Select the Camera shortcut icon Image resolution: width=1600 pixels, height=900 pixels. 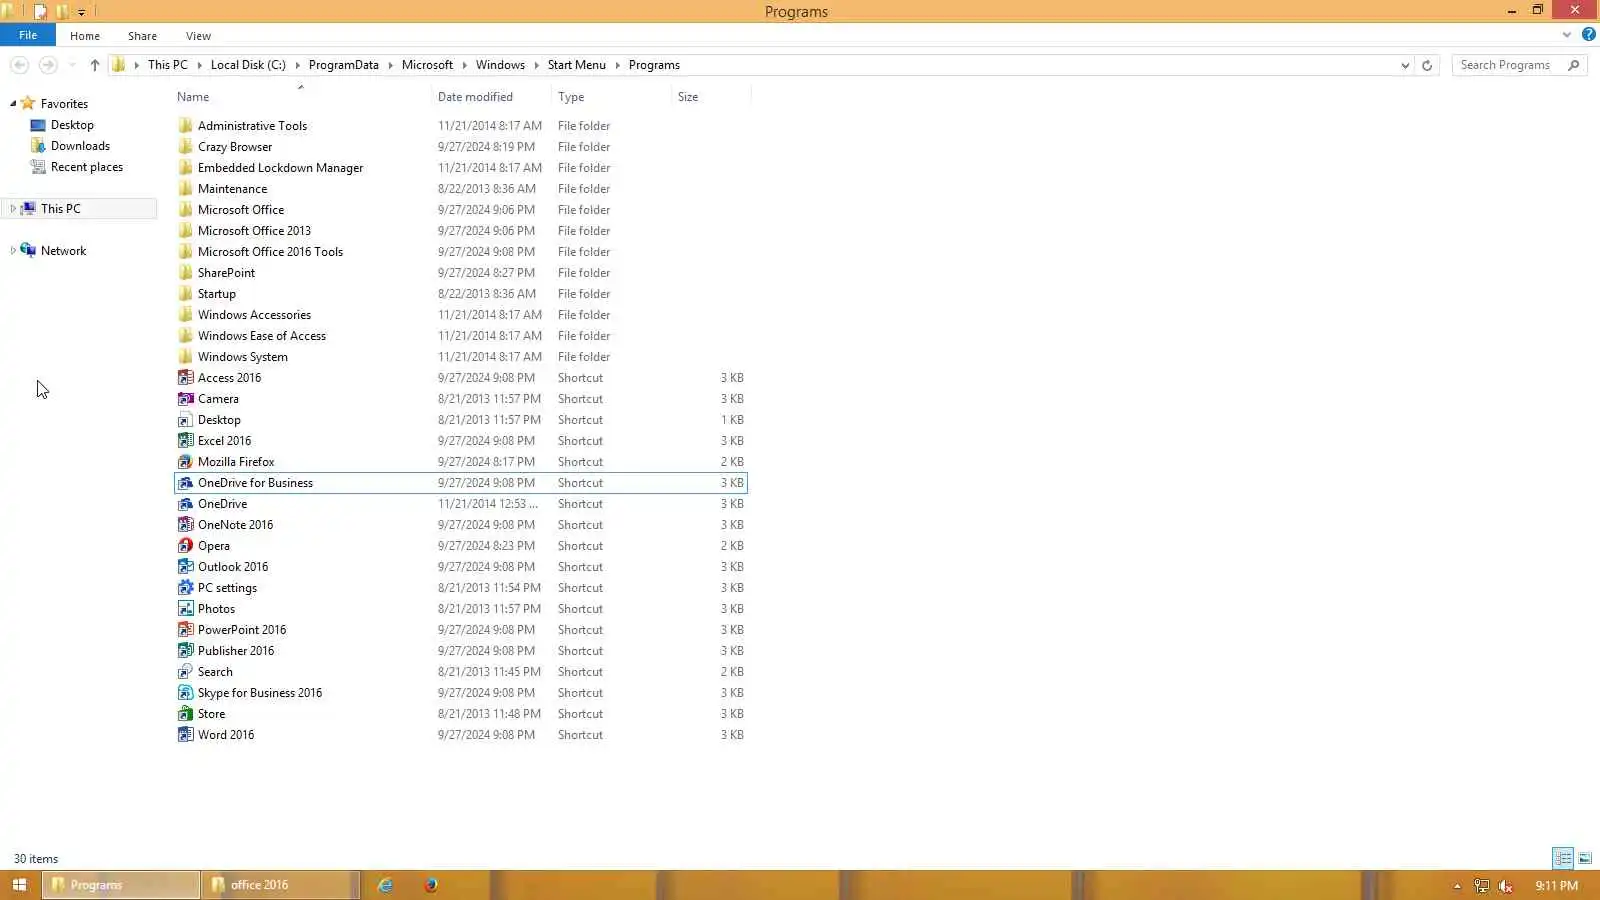pos(185,399)
